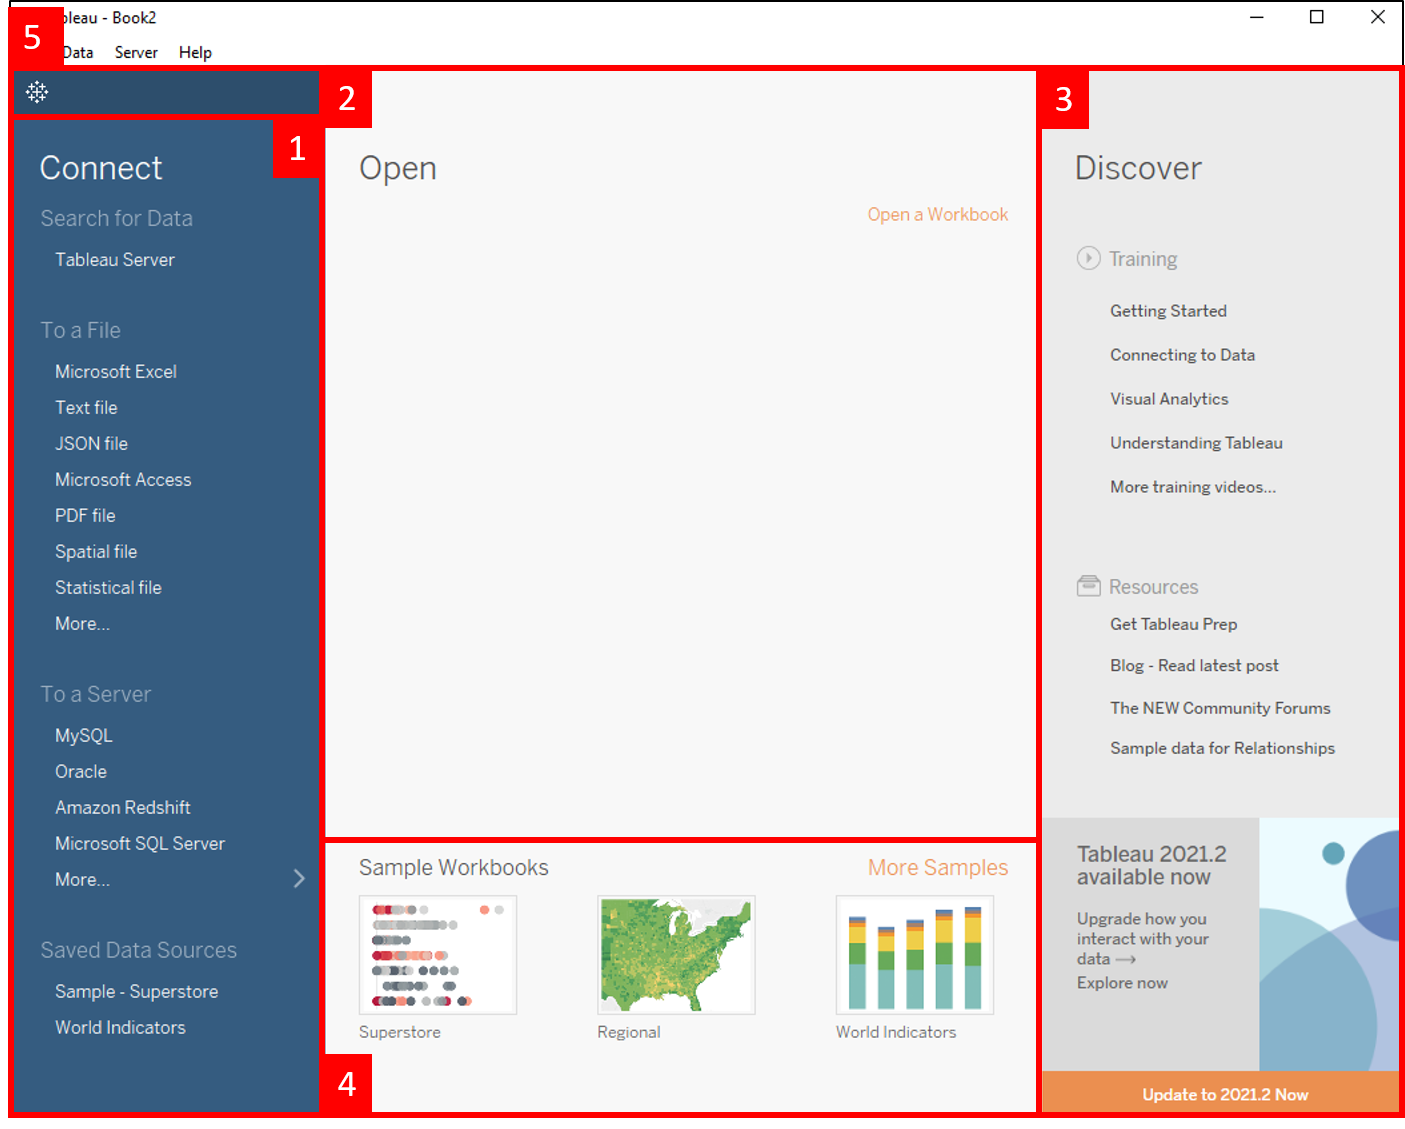Screen dimensions: 1405x1129
Task: Select the JSON file connector
Action: pyautogui.click(x=91, y=443)
